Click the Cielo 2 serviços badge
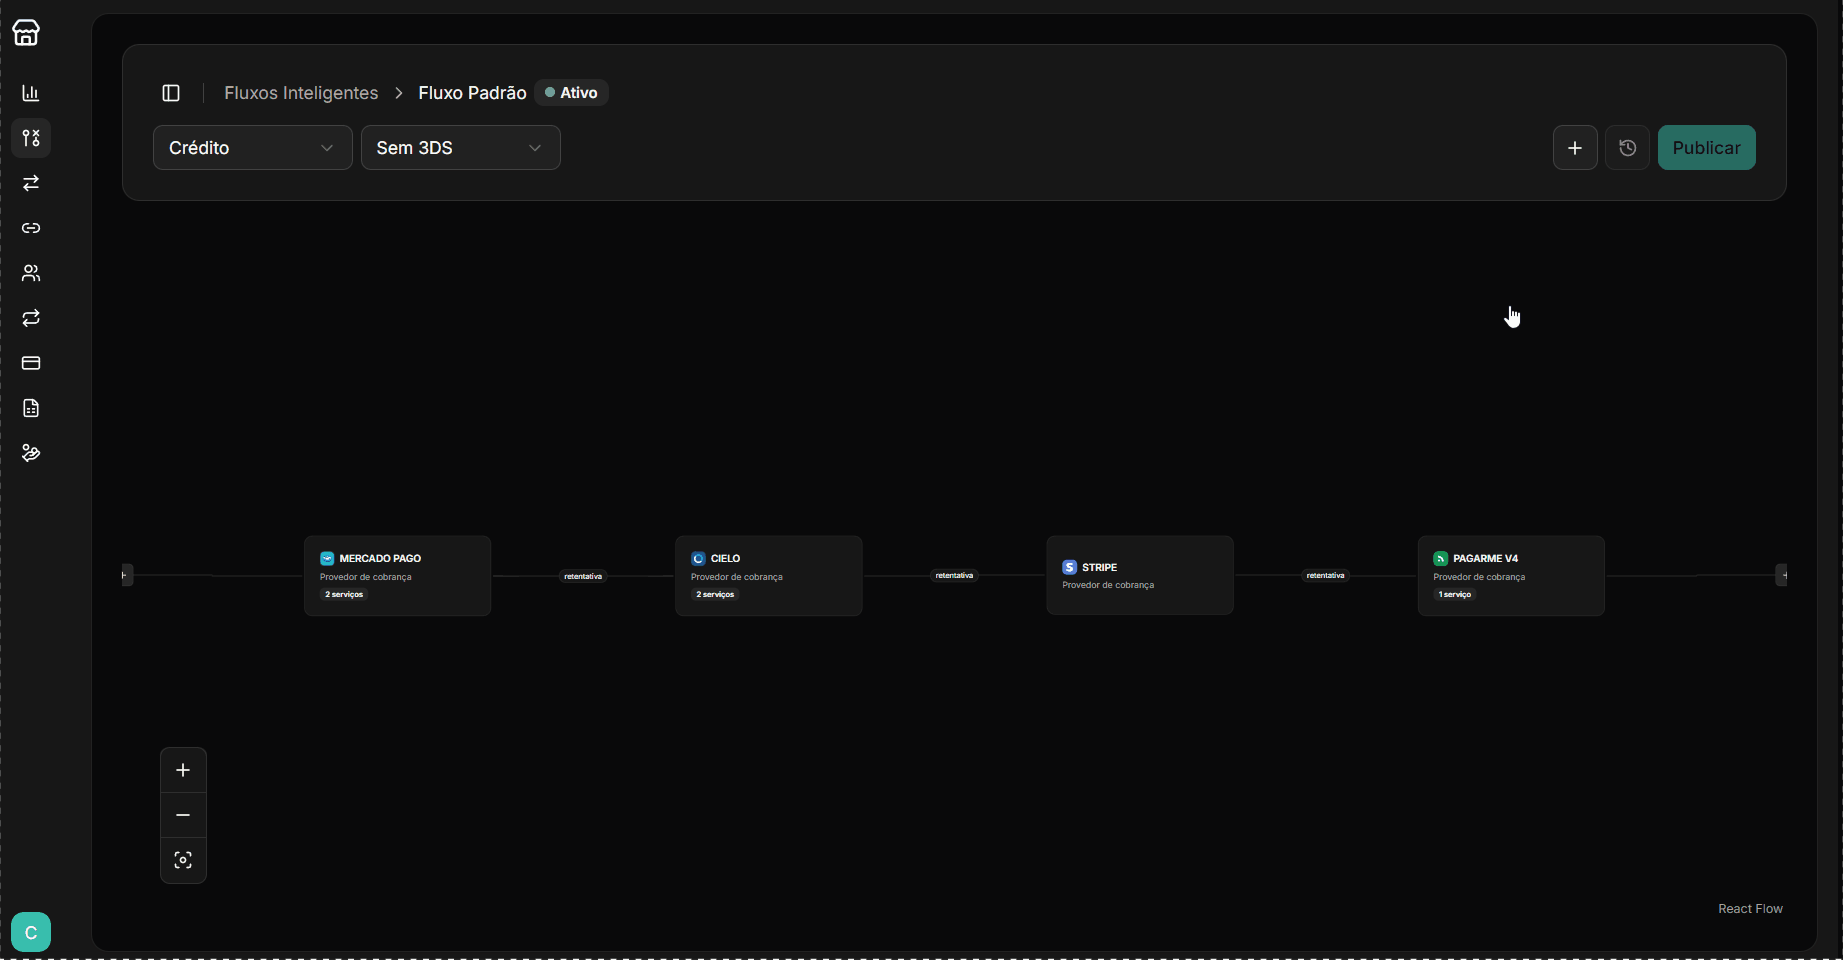Image resolution: width=1843 pixels, height=960 pixels. click(715, 595)
